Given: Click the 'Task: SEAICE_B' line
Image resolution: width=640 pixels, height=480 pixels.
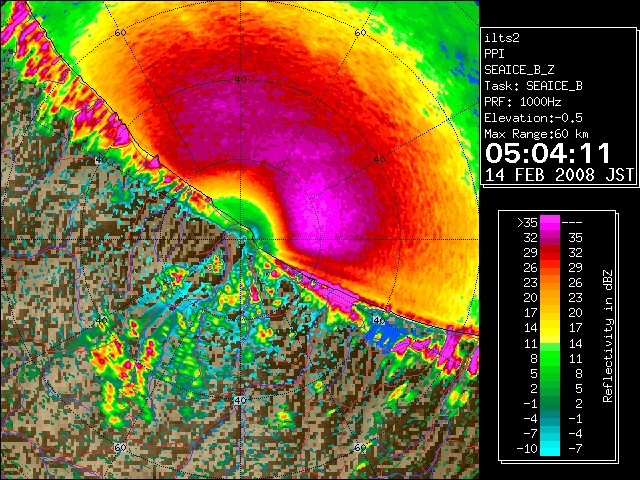Looking at the screenshot, I should [533, 86].
